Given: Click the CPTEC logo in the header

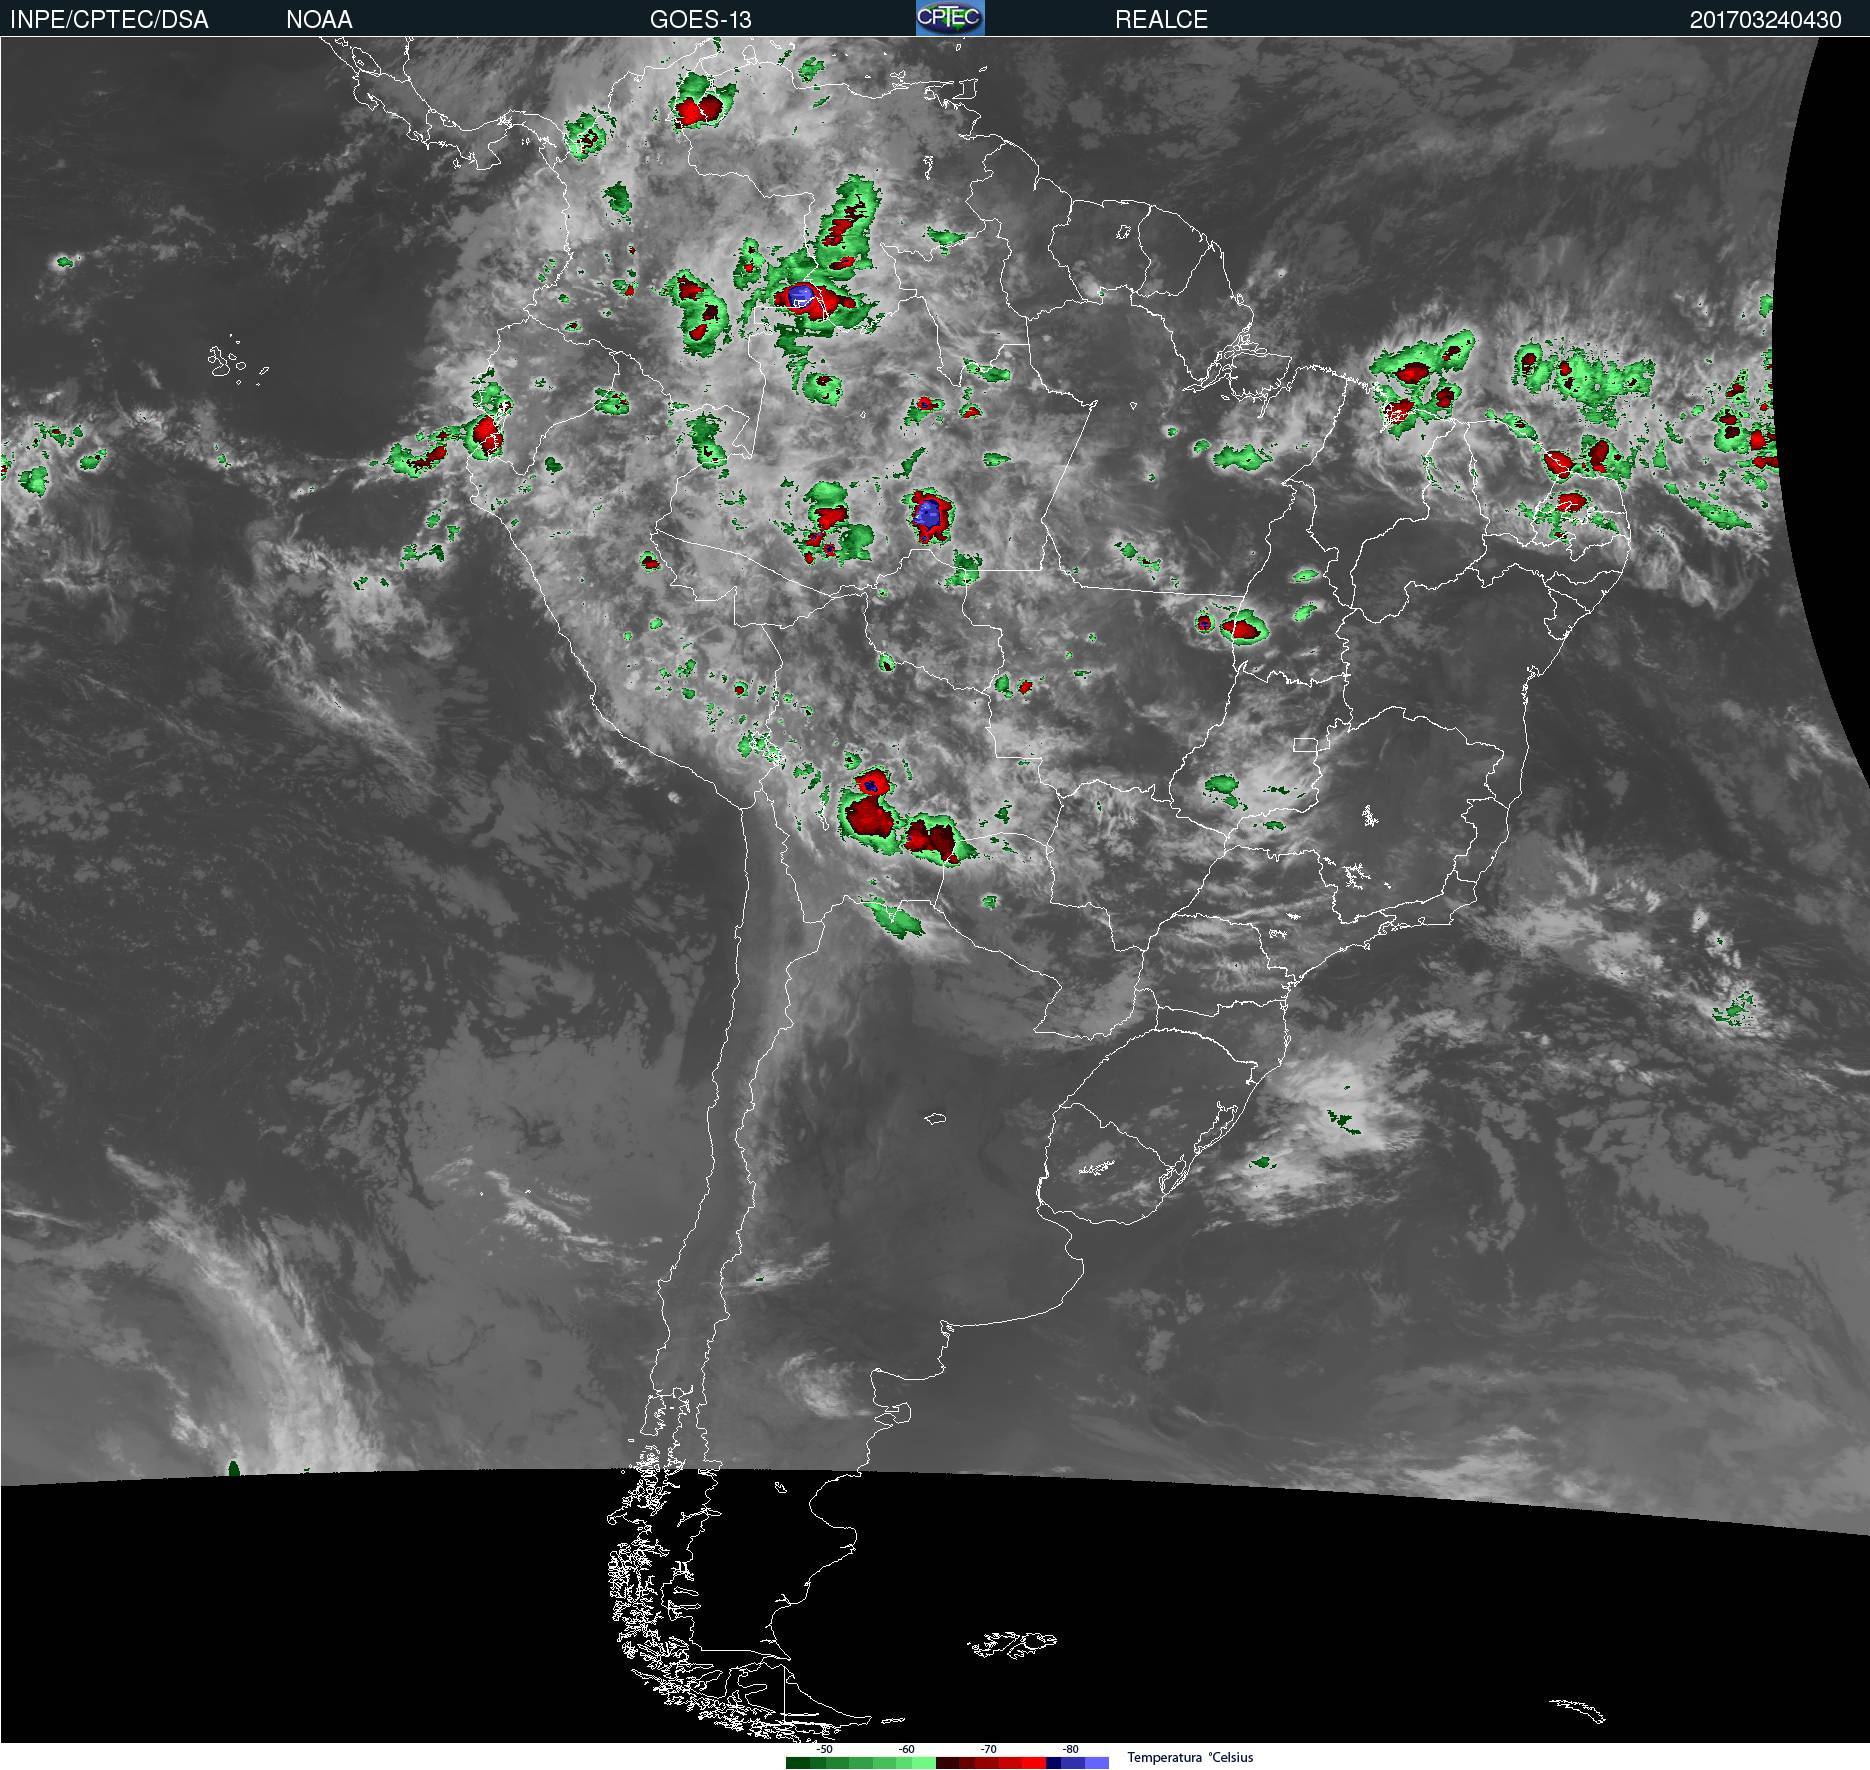Looking at the screenshot, I should pyautogui.click(x=950, y=18).
